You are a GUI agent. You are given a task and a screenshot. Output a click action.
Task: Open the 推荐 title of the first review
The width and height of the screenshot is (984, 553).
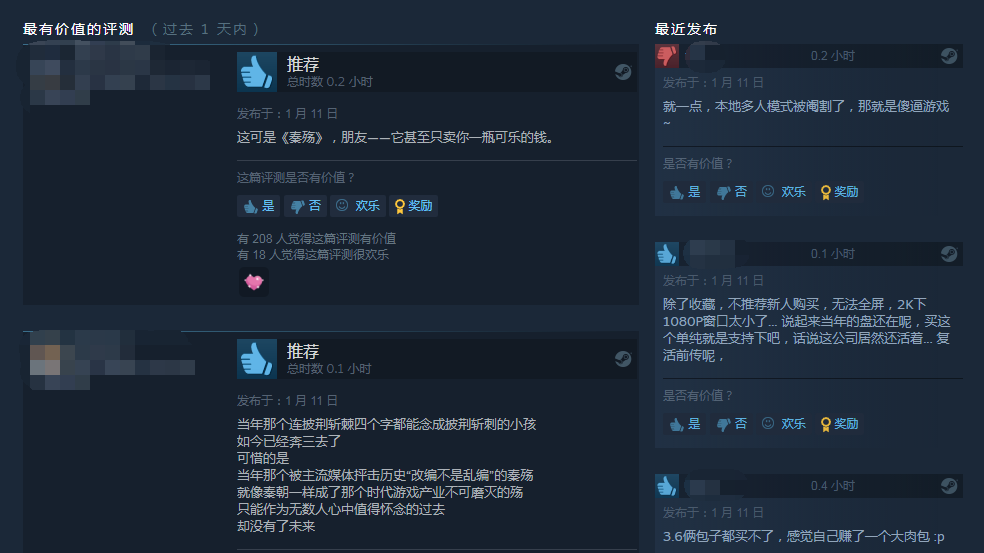303,64
